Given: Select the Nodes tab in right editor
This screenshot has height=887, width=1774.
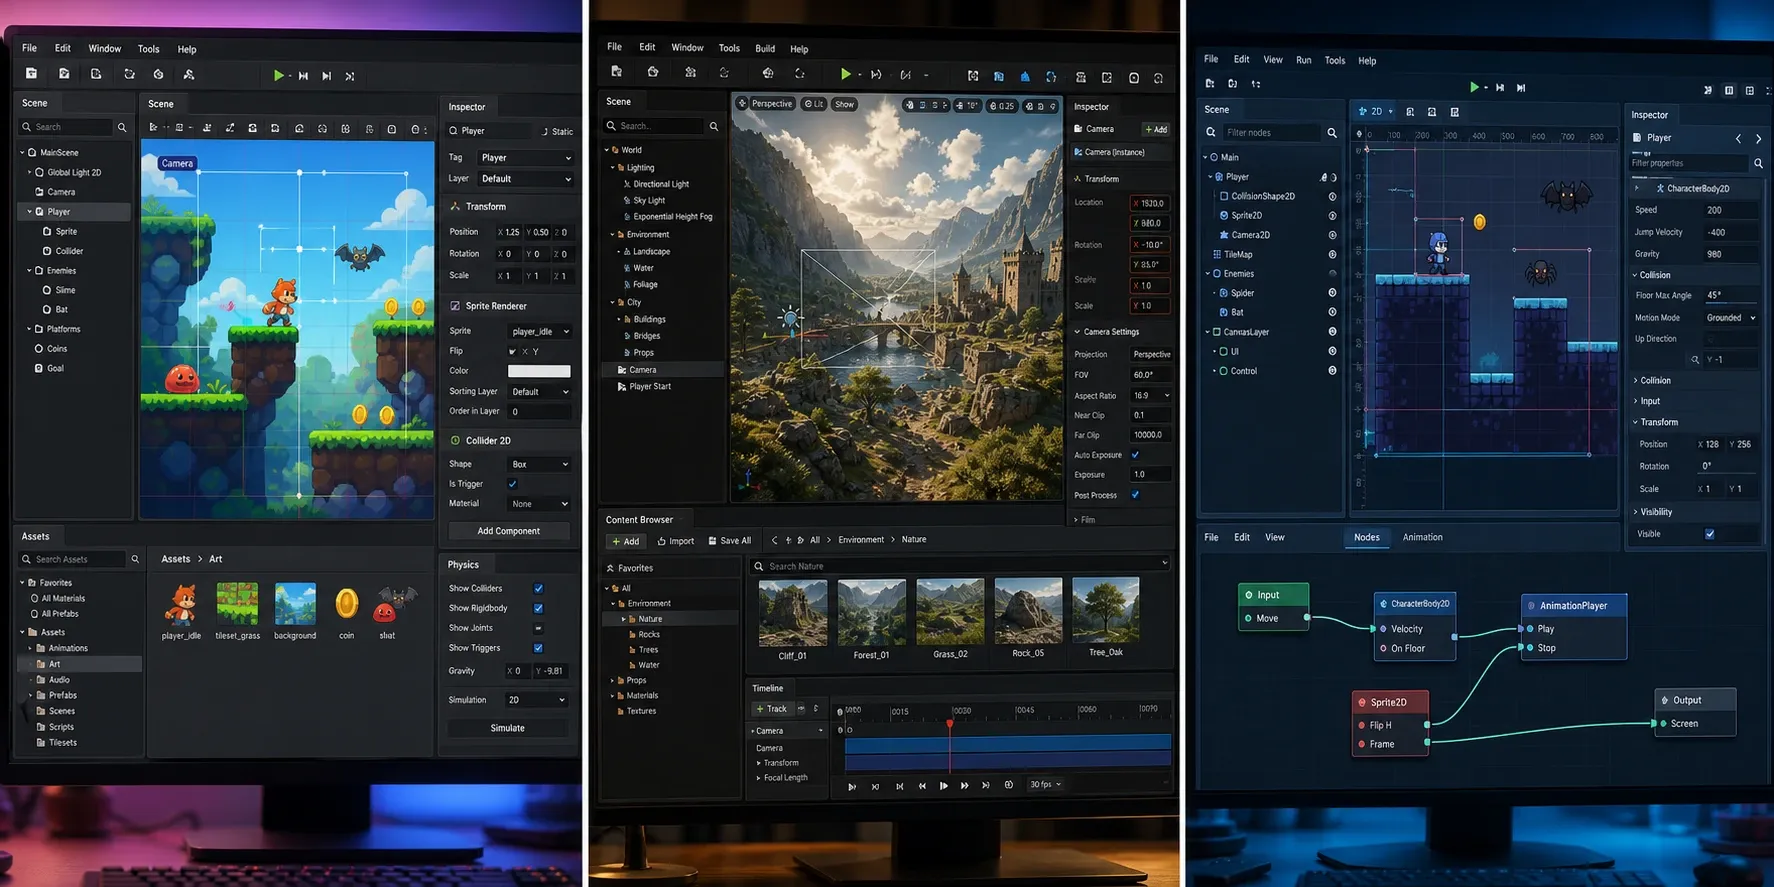Looking at the screenshot, I should [1367, 537].
